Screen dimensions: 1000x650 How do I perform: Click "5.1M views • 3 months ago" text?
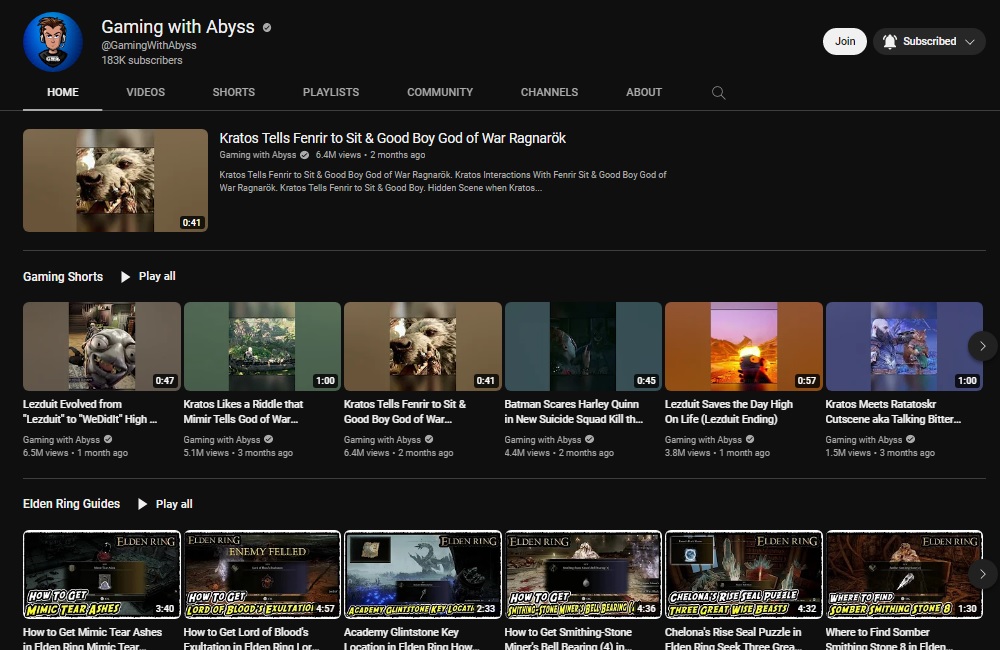(x=238, y=453)
